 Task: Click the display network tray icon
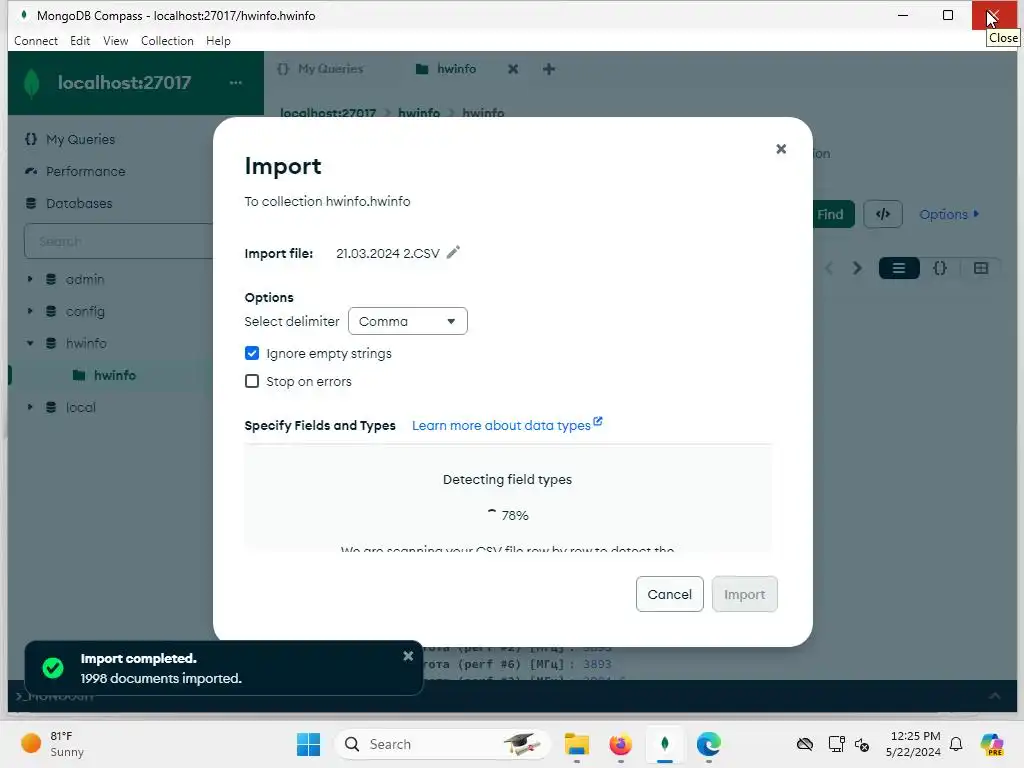click(836, 744)
